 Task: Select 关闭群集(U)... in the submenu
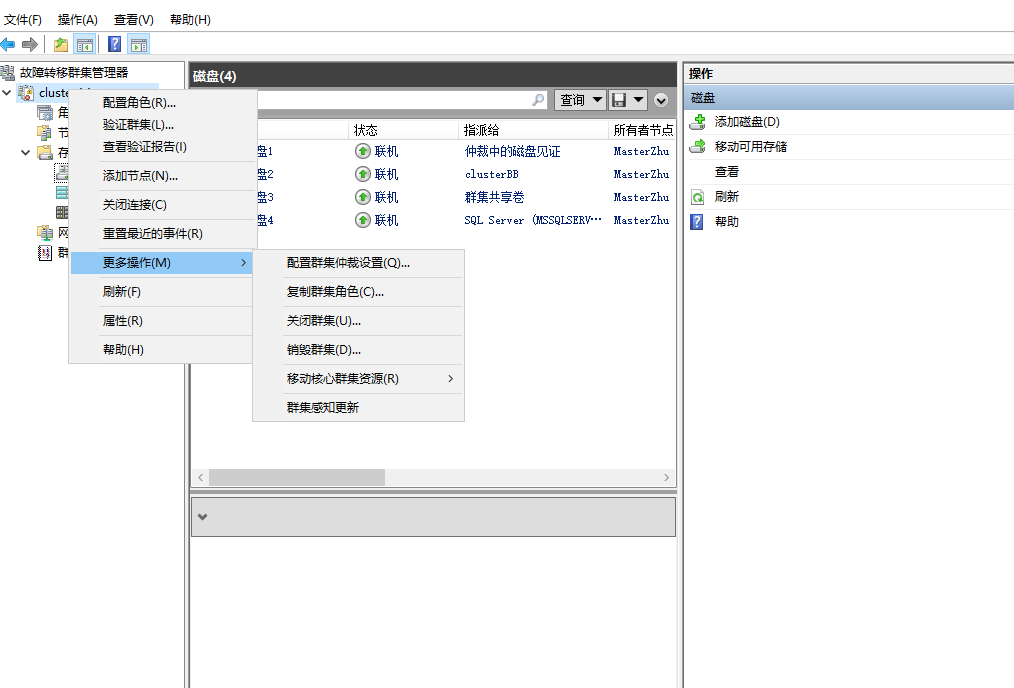tap(358, 321)
